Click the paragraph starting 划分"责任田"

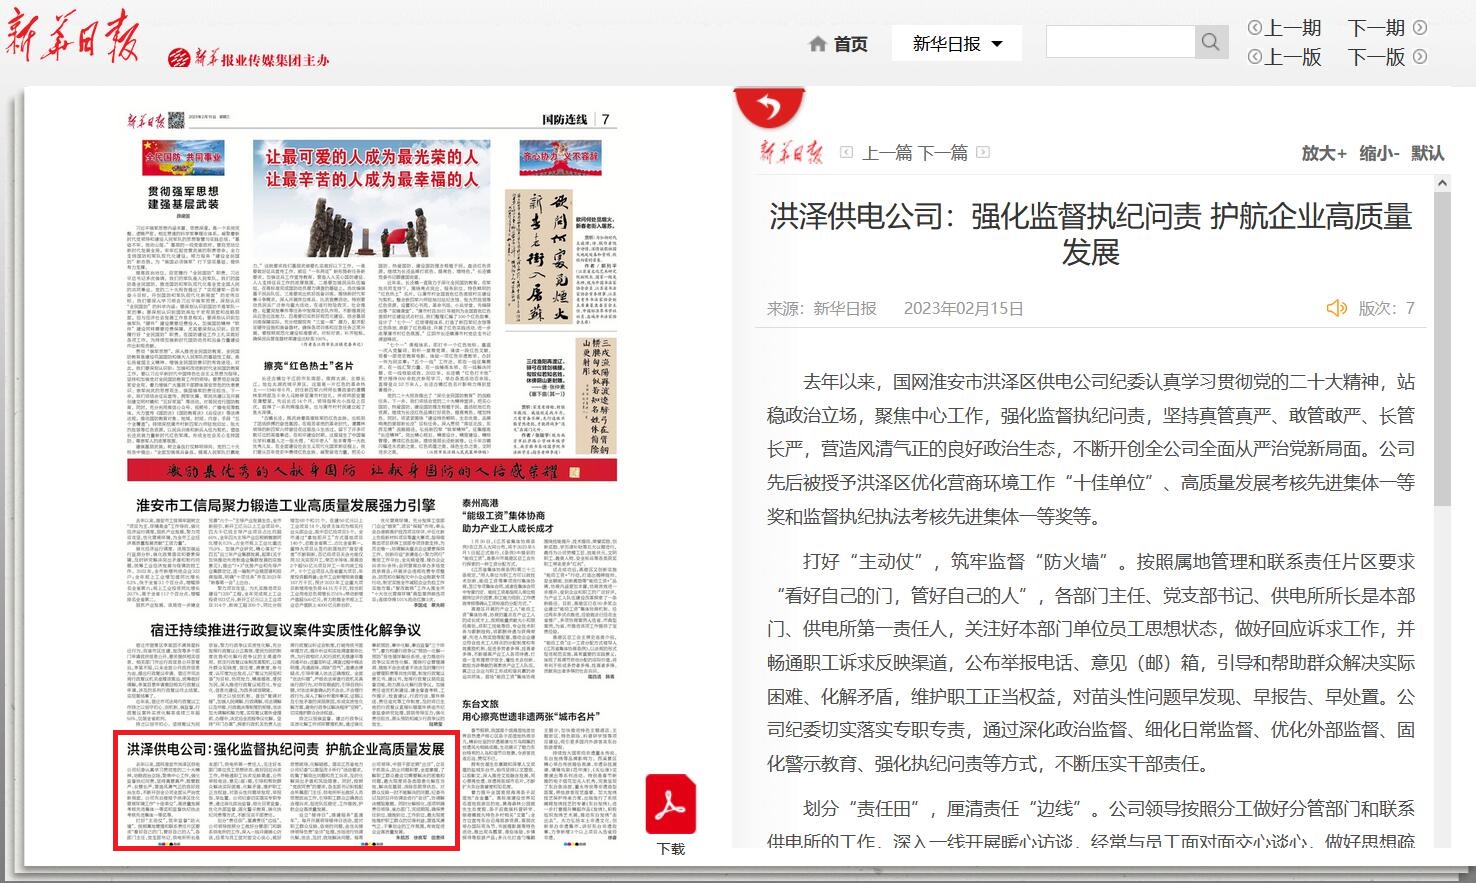pyautogui.click(x=1091, y=822)
